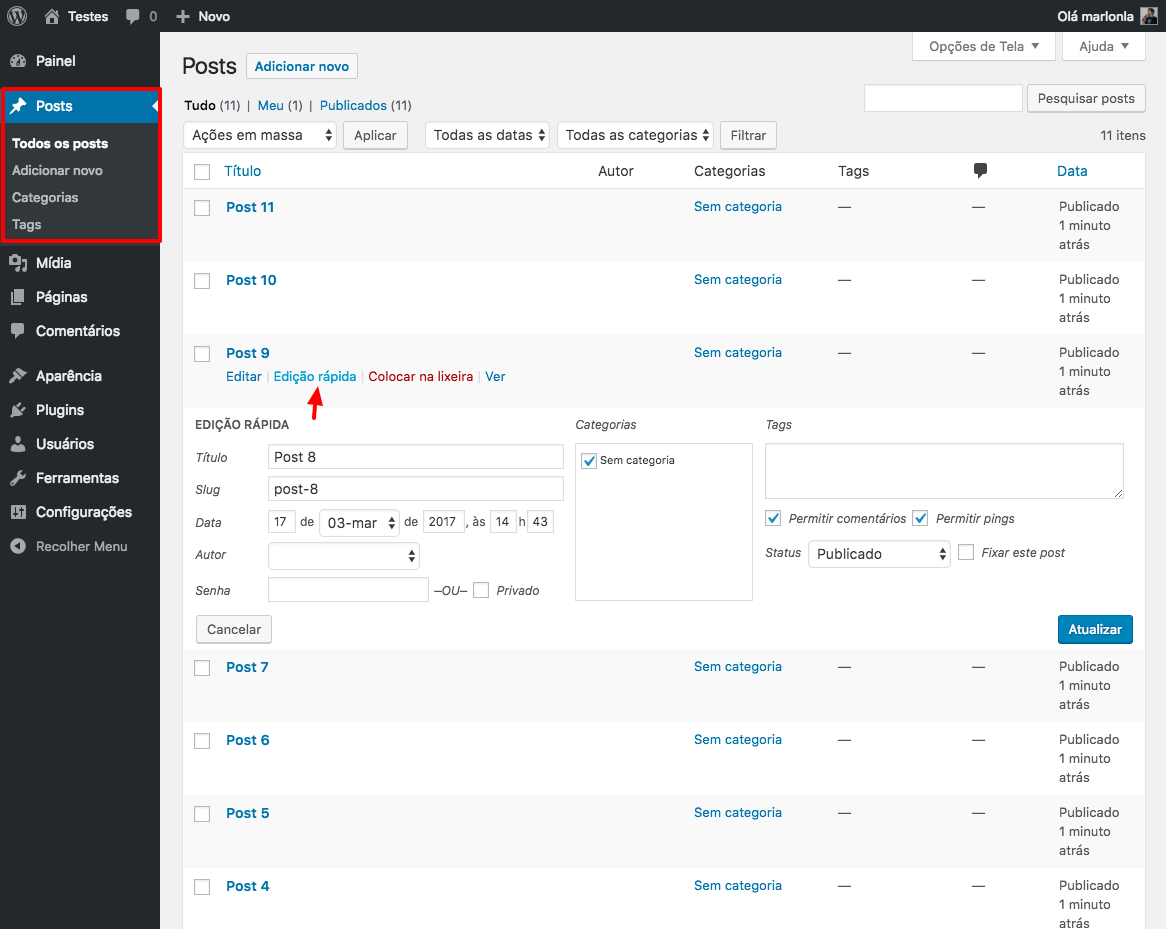Click Edição rápida link under Post 9
This screenshot has height=929, width=1166.
315,376
